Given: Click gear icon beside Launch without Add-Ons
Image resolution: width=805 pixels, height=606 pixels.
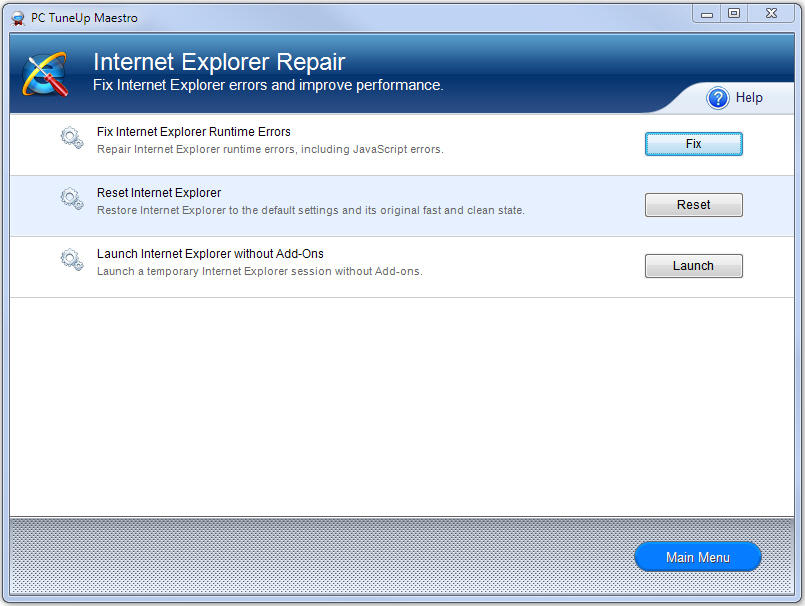Looking at the screenshot, I should click(71, 260).
